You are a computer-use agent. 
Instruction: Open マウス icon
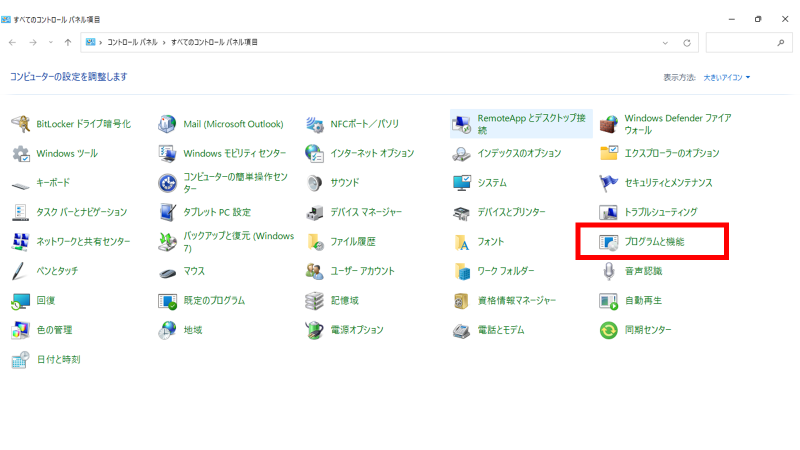tap(167, 272)
